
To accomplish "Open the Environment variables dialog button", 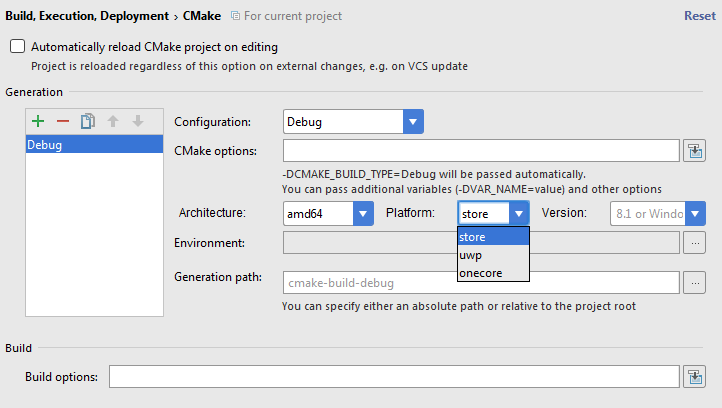I will 695,241.
